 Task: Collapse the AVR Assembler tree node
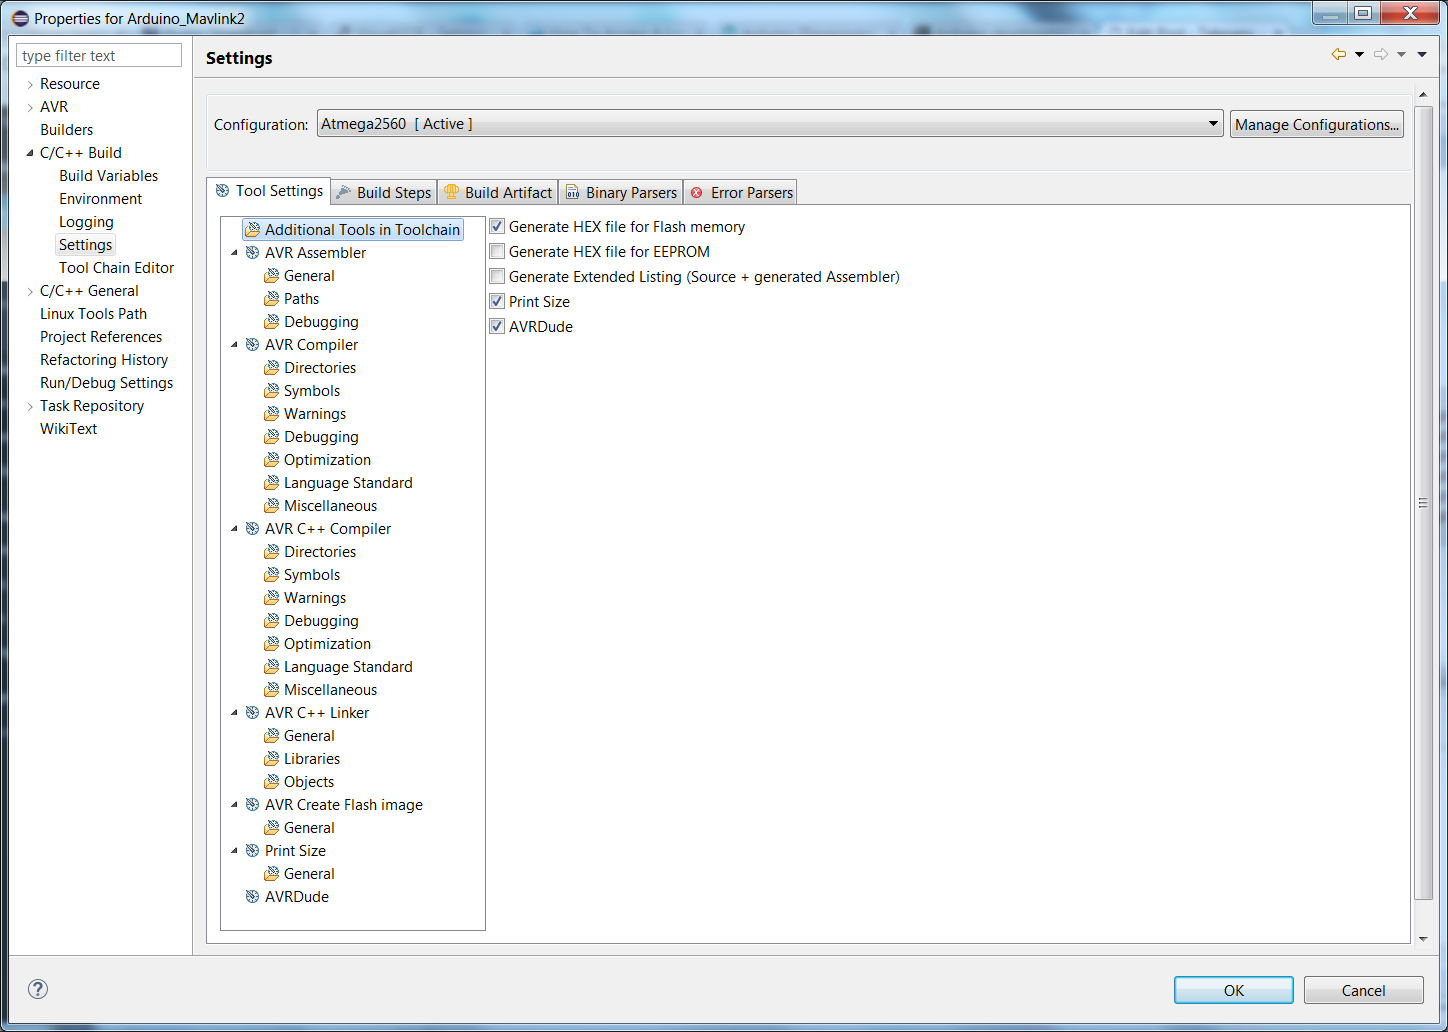pyautogui.click(x=235, y=253)
